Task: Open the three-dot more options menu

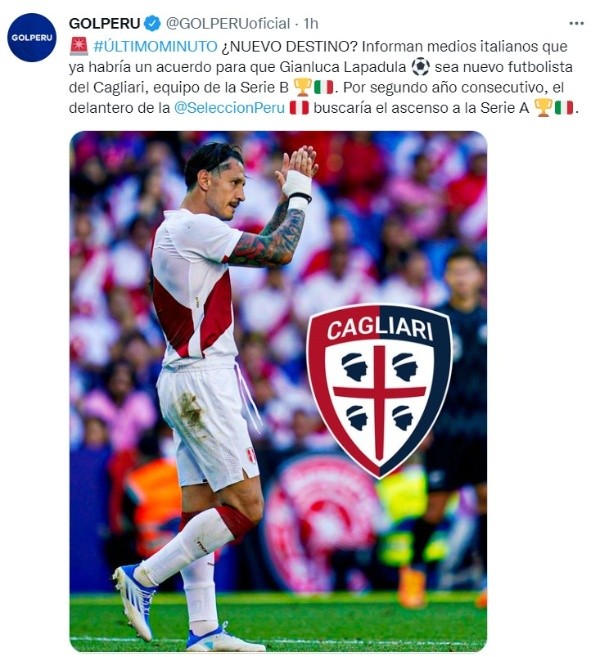Action: [577, 23]
